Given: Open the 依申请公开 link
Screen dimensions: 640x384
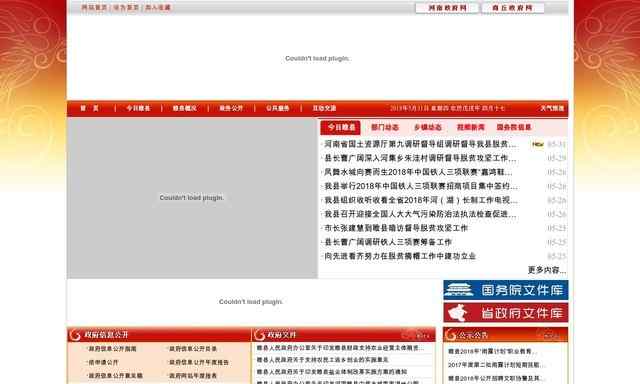Looking at the screenshot, I should pyautogui.click(x=103, y=362).
